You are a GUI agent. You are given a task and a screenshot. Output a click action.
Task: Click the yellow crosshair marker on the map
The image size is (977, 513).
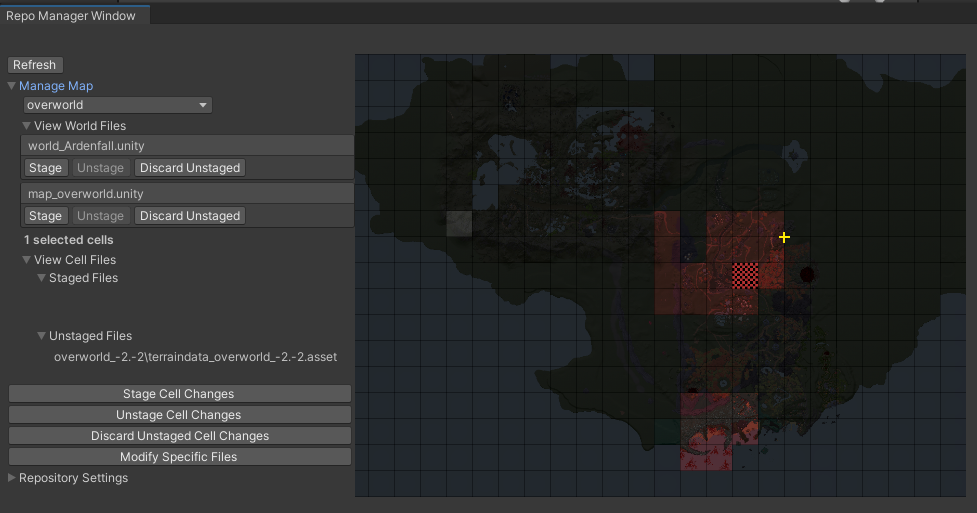(784, 237)
